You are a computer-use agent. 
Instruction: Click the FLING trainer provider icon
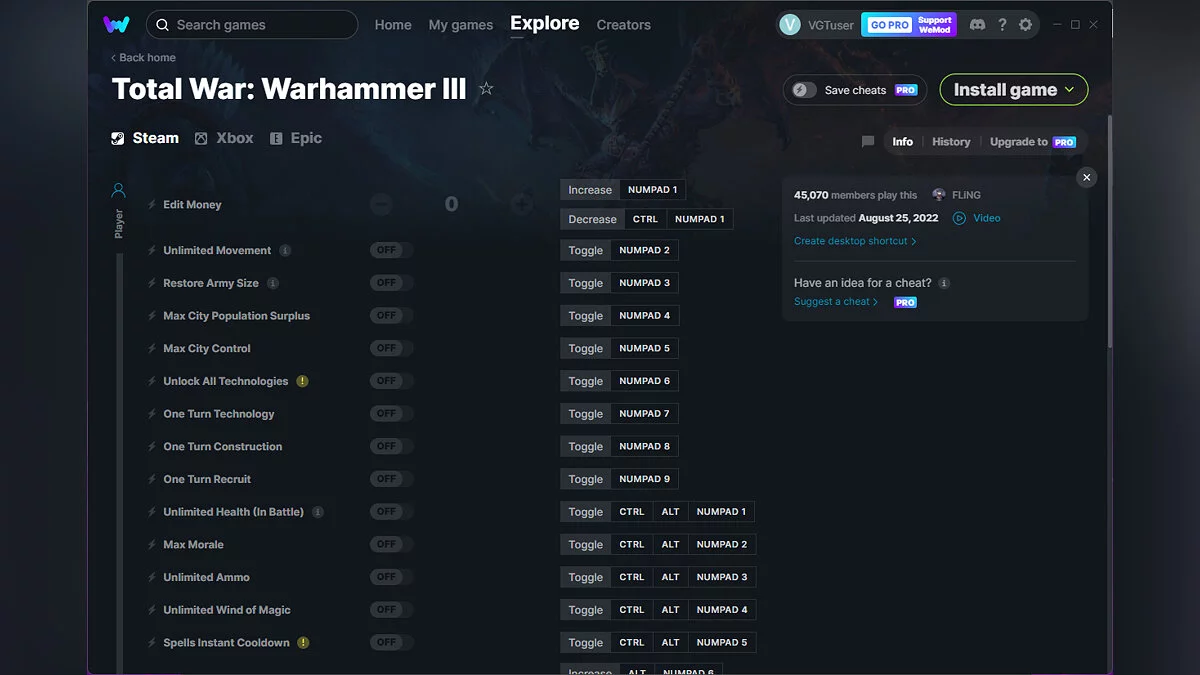(938, 194)
